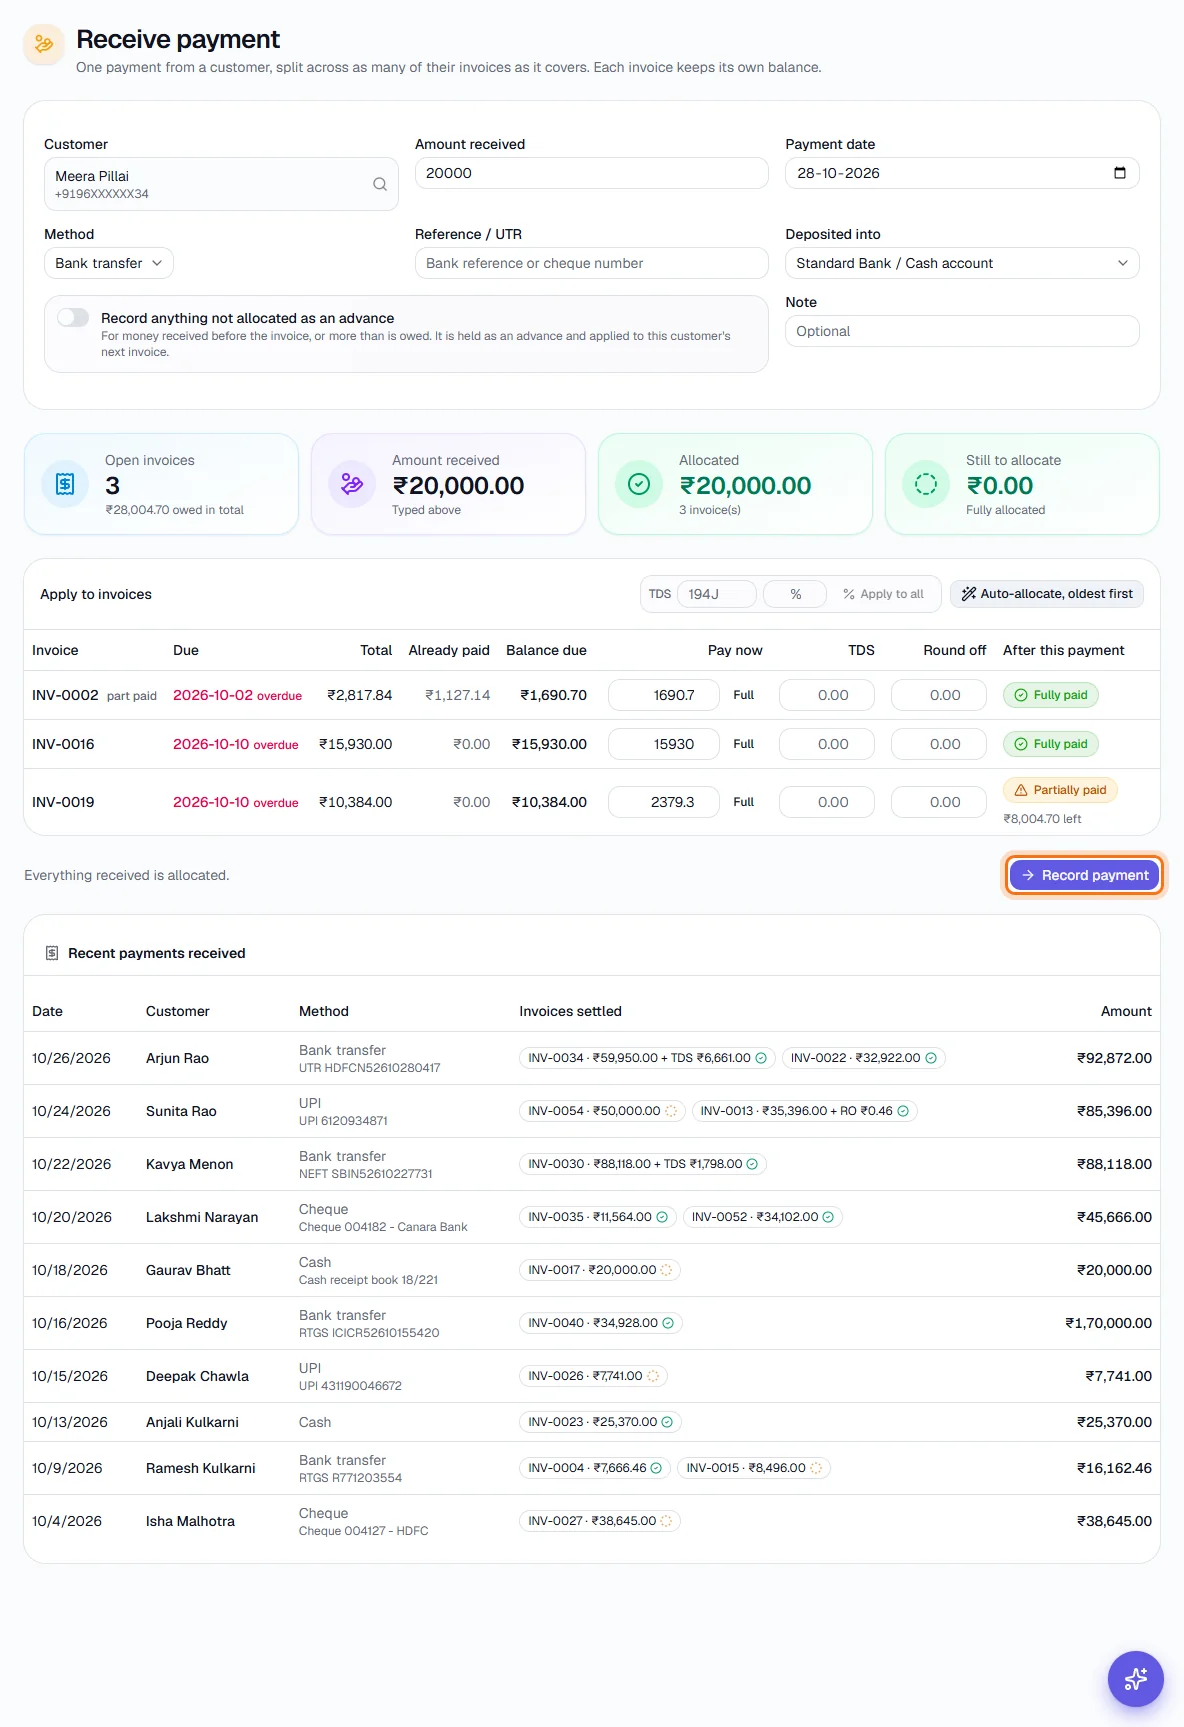Image resolution: width=1184 pixels, height=1727 pixels.
Task: Open the Deposited into account dropdown
Action: point(962,263)
